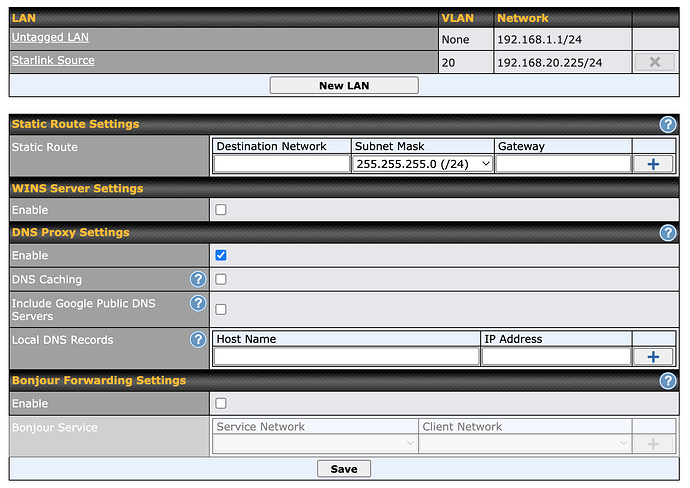Open help for Static Route Settings

pos(668,125)
